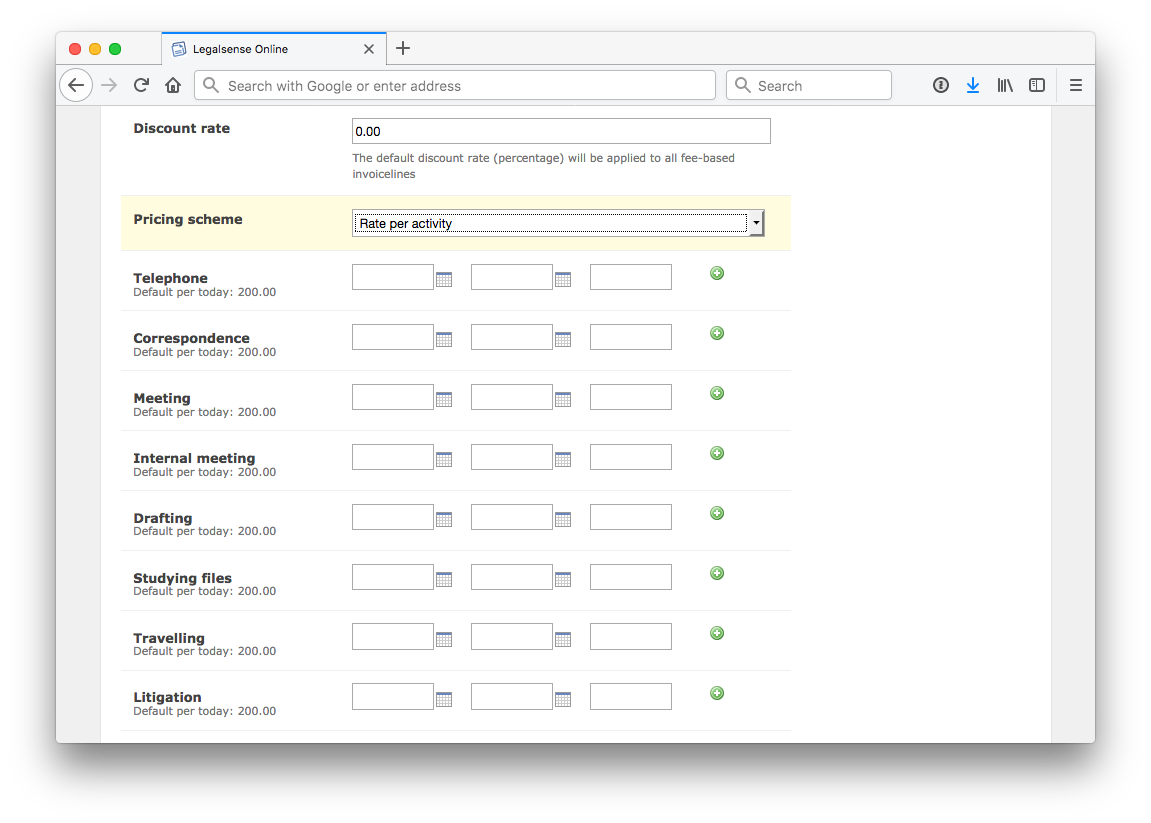Viewport: 1151px width, 823px height.
Task: Add rate row for Correspondence
Action: coord(717,333)
